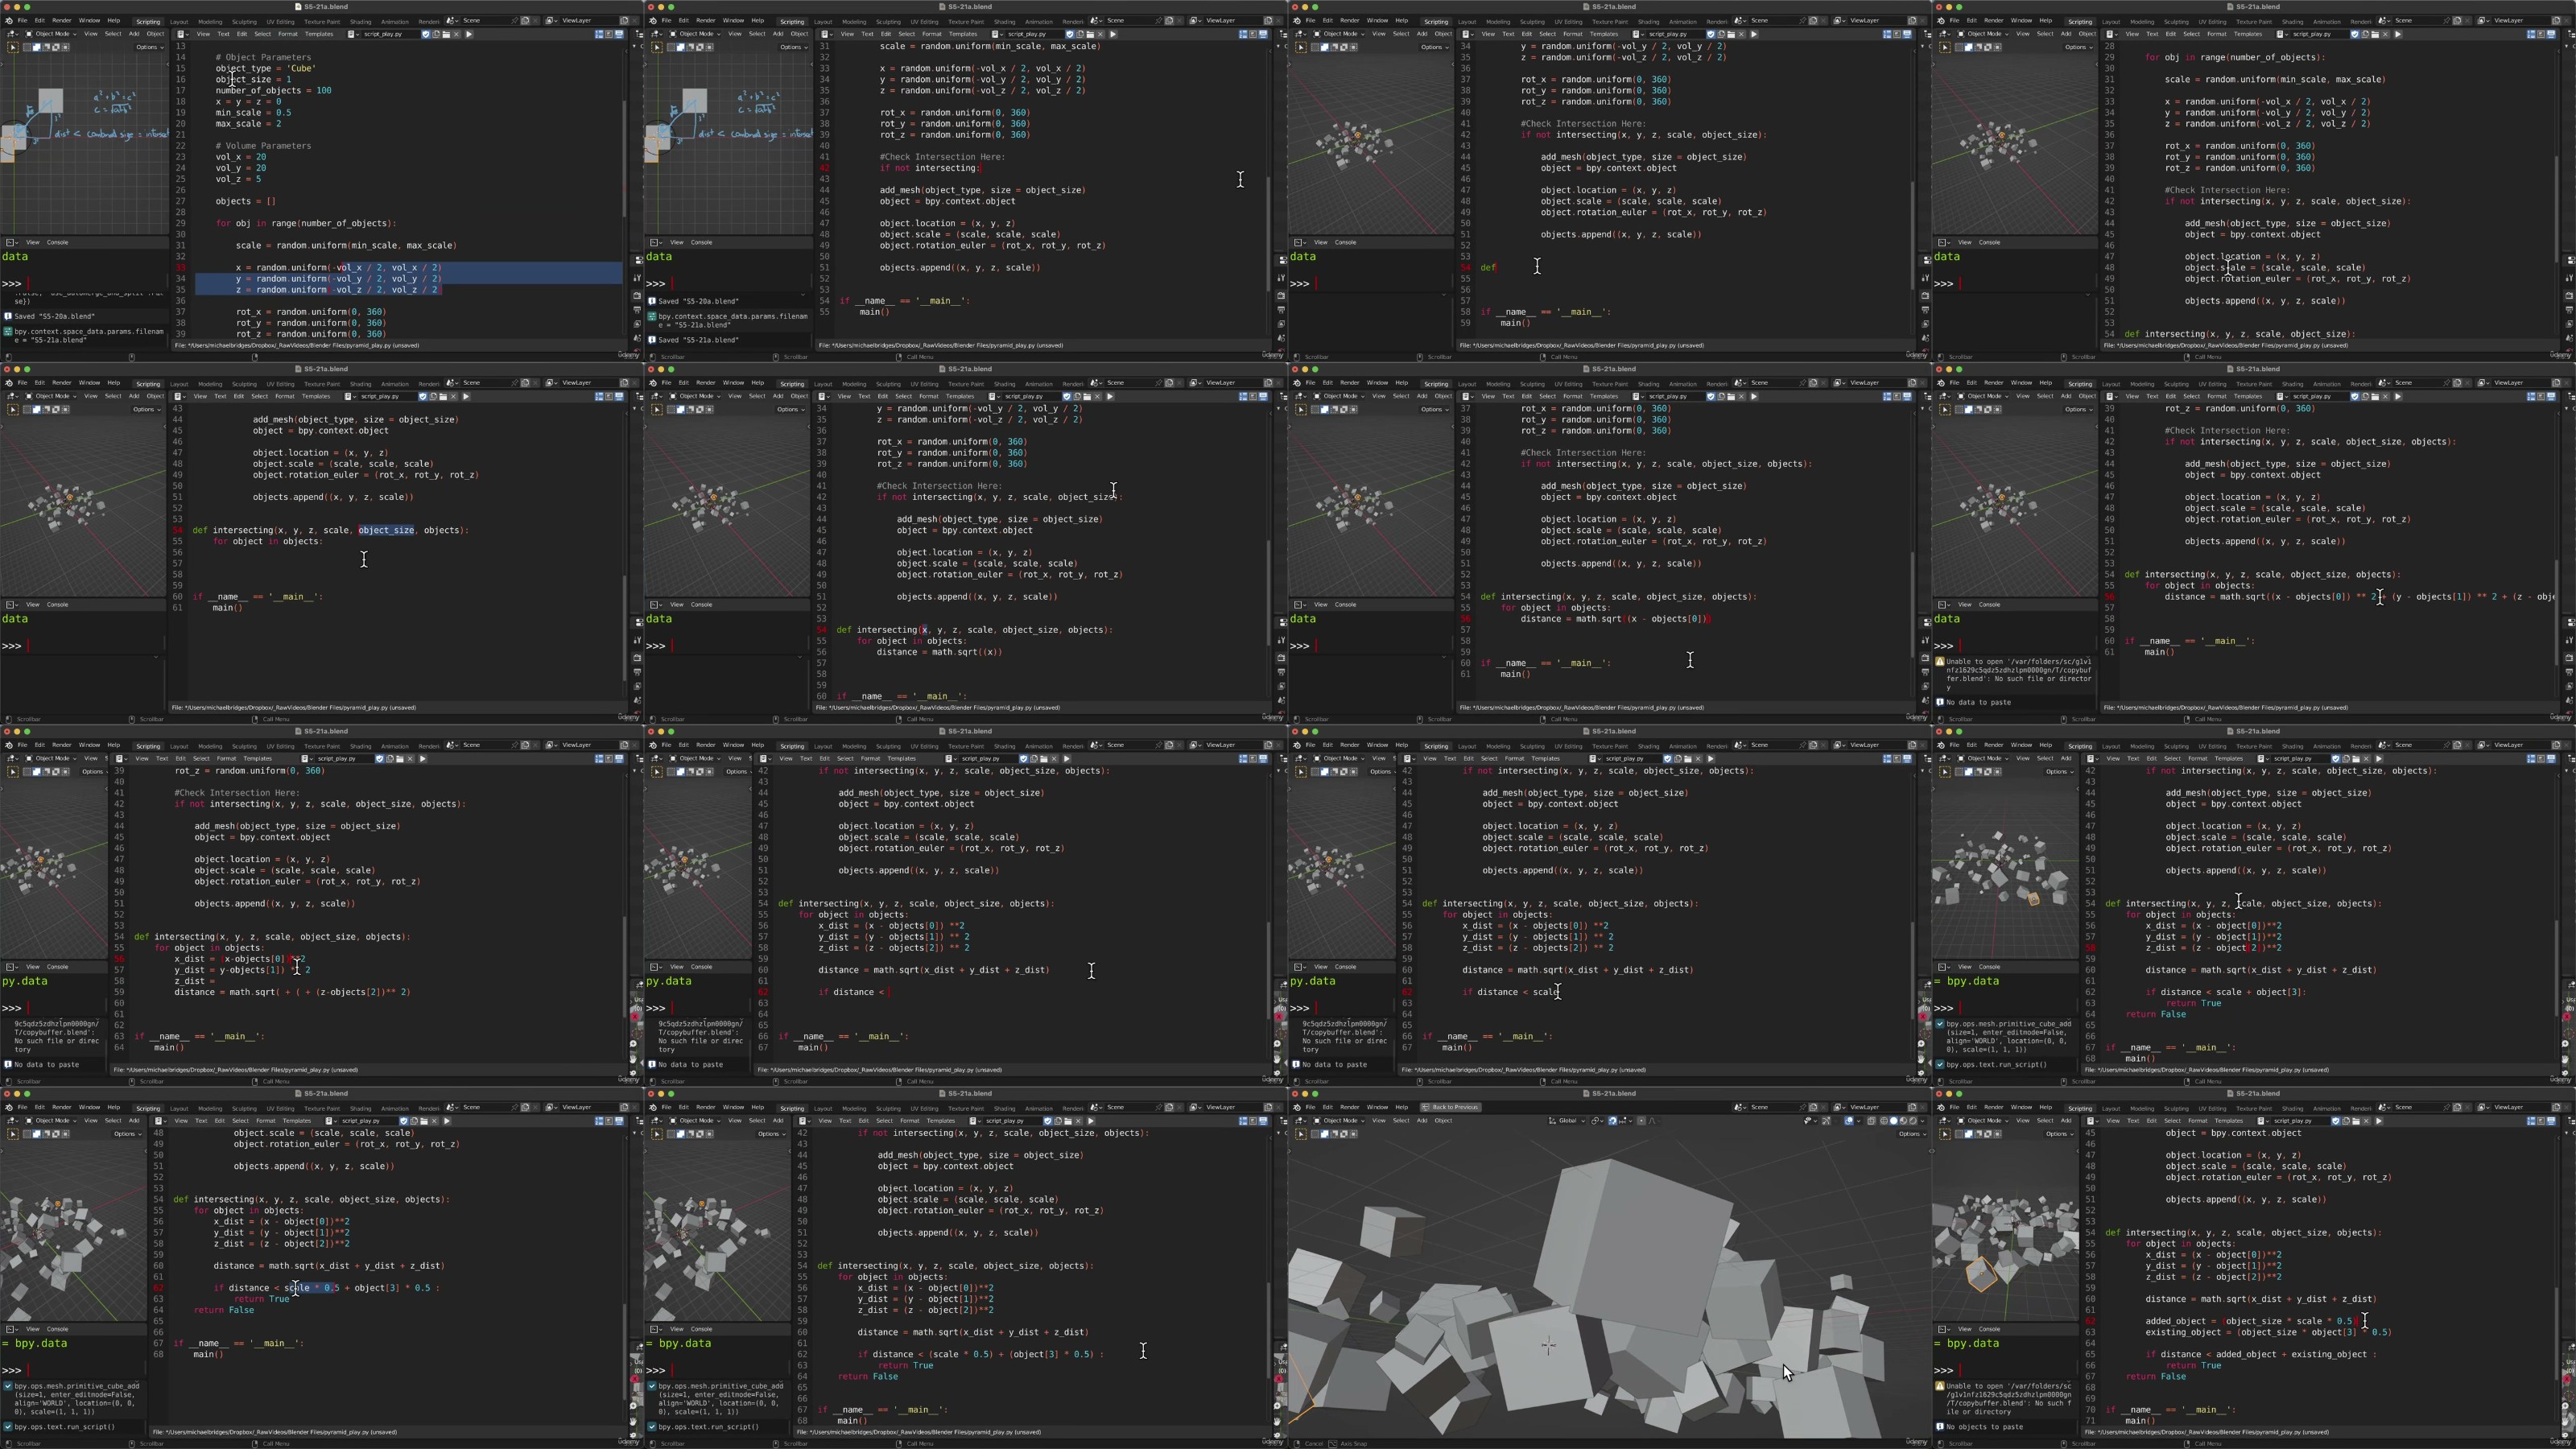The width and height of the screenshot is (2576, 1449).
Task: Click Run Script play icon in top-left window
Action: pyautogui.click(x=469, y=34)
